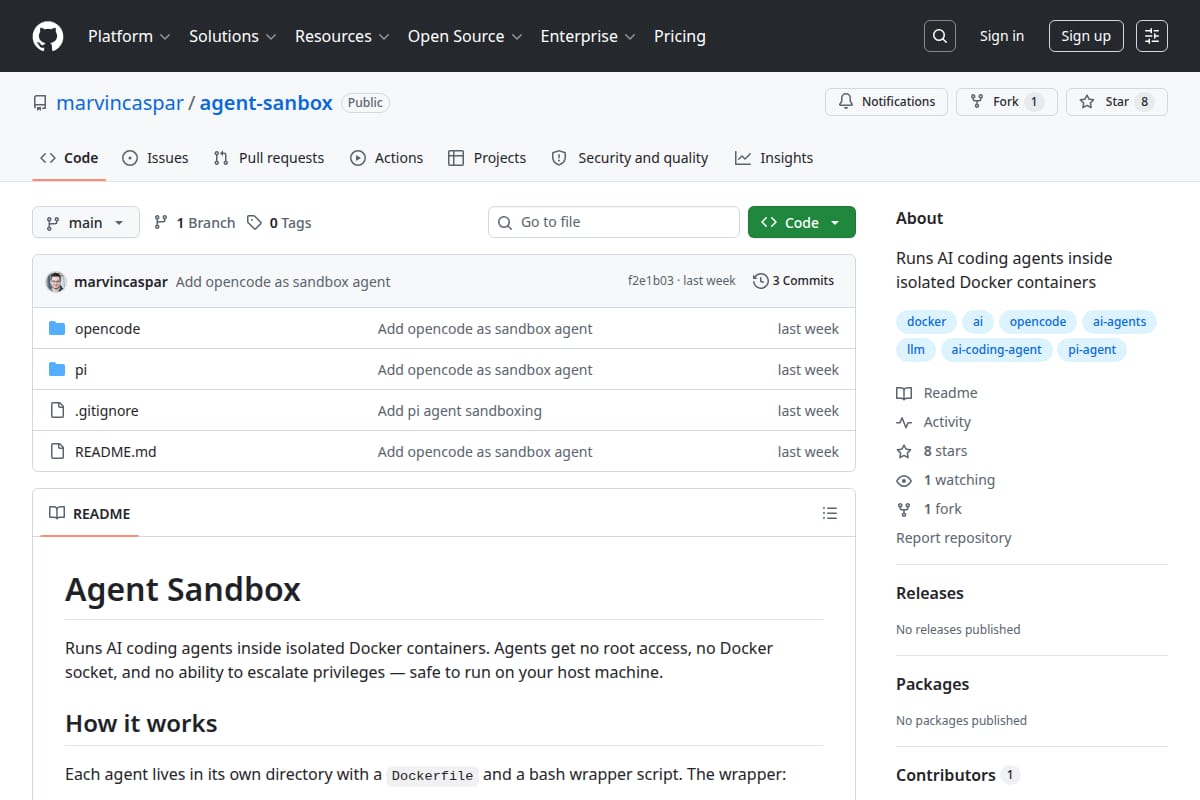Open the appearance settings icon in the header
This screenshot has width=1200, height=800.
1152,36
